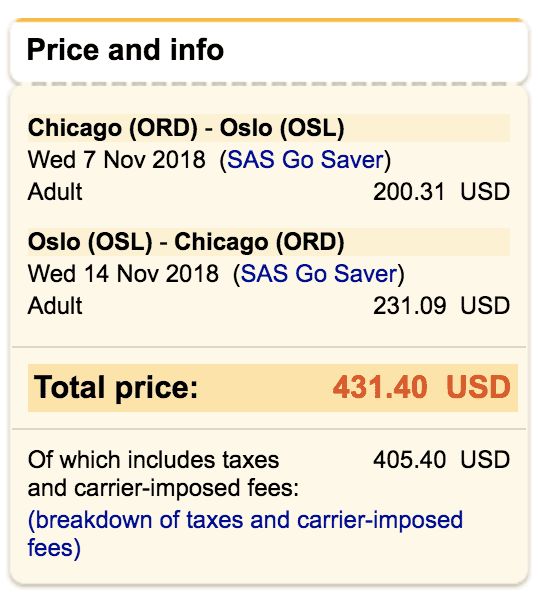Select the Chicago (ORD) - Oslo (OSL) header

(186, 128)
